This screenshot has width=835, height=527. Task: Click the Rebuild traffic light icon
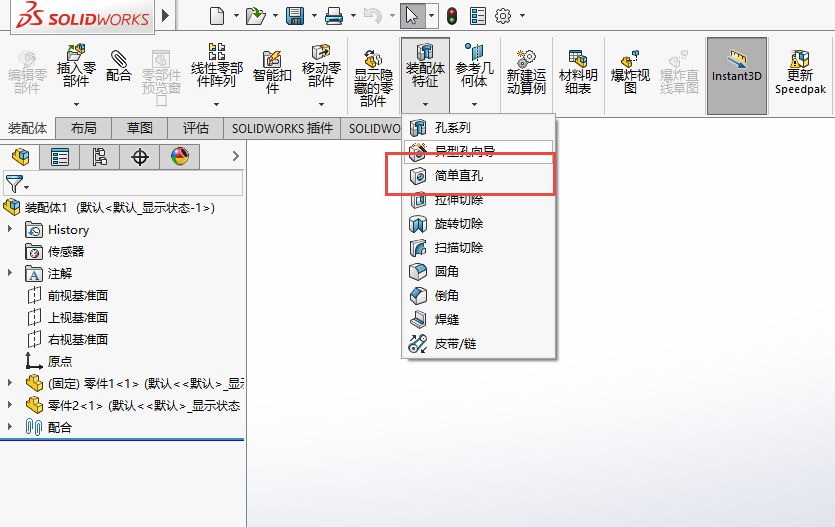452,16
